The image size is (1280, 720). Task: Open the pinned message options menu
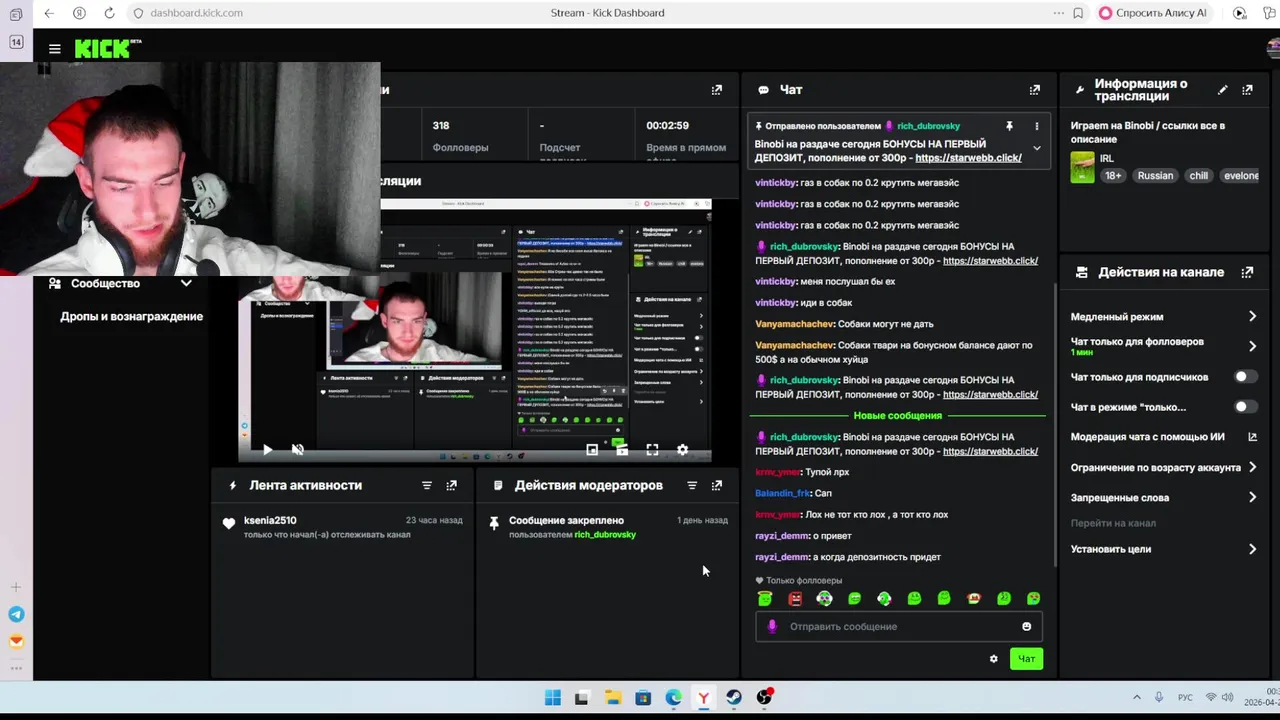(1037, 126)
